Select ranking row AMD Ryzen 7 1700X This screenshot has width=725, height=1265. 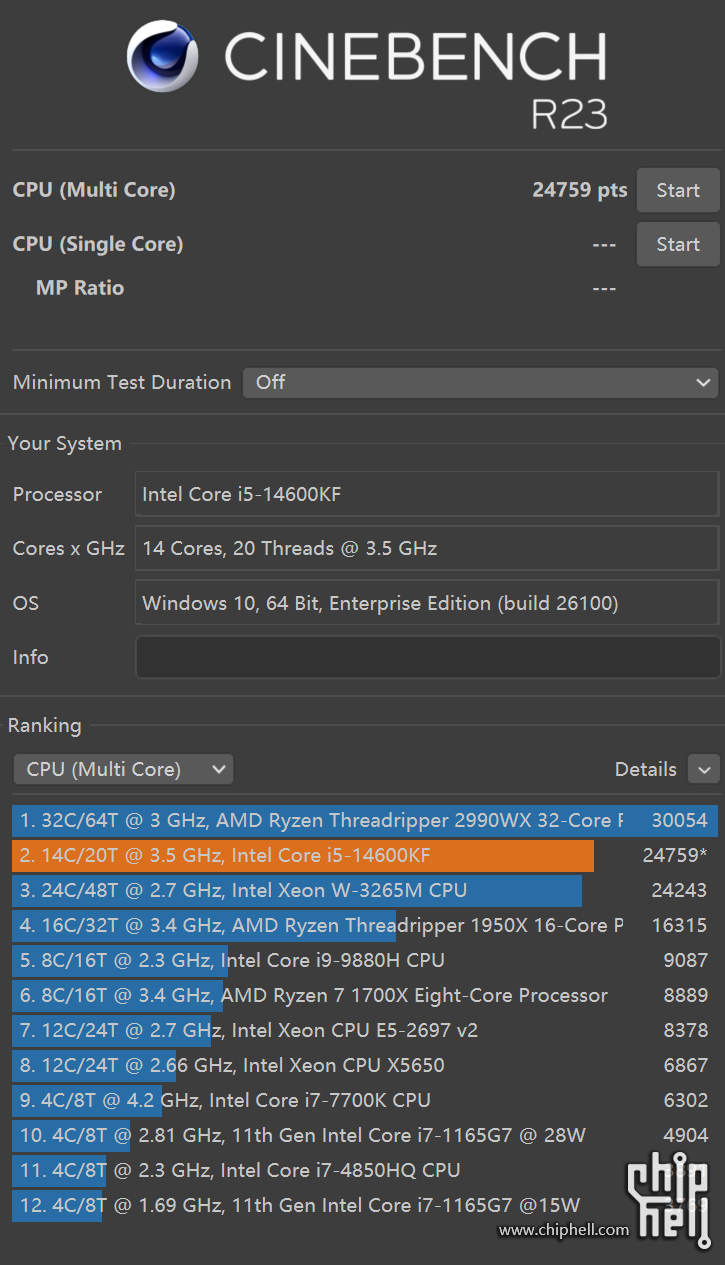pos(365,996)
